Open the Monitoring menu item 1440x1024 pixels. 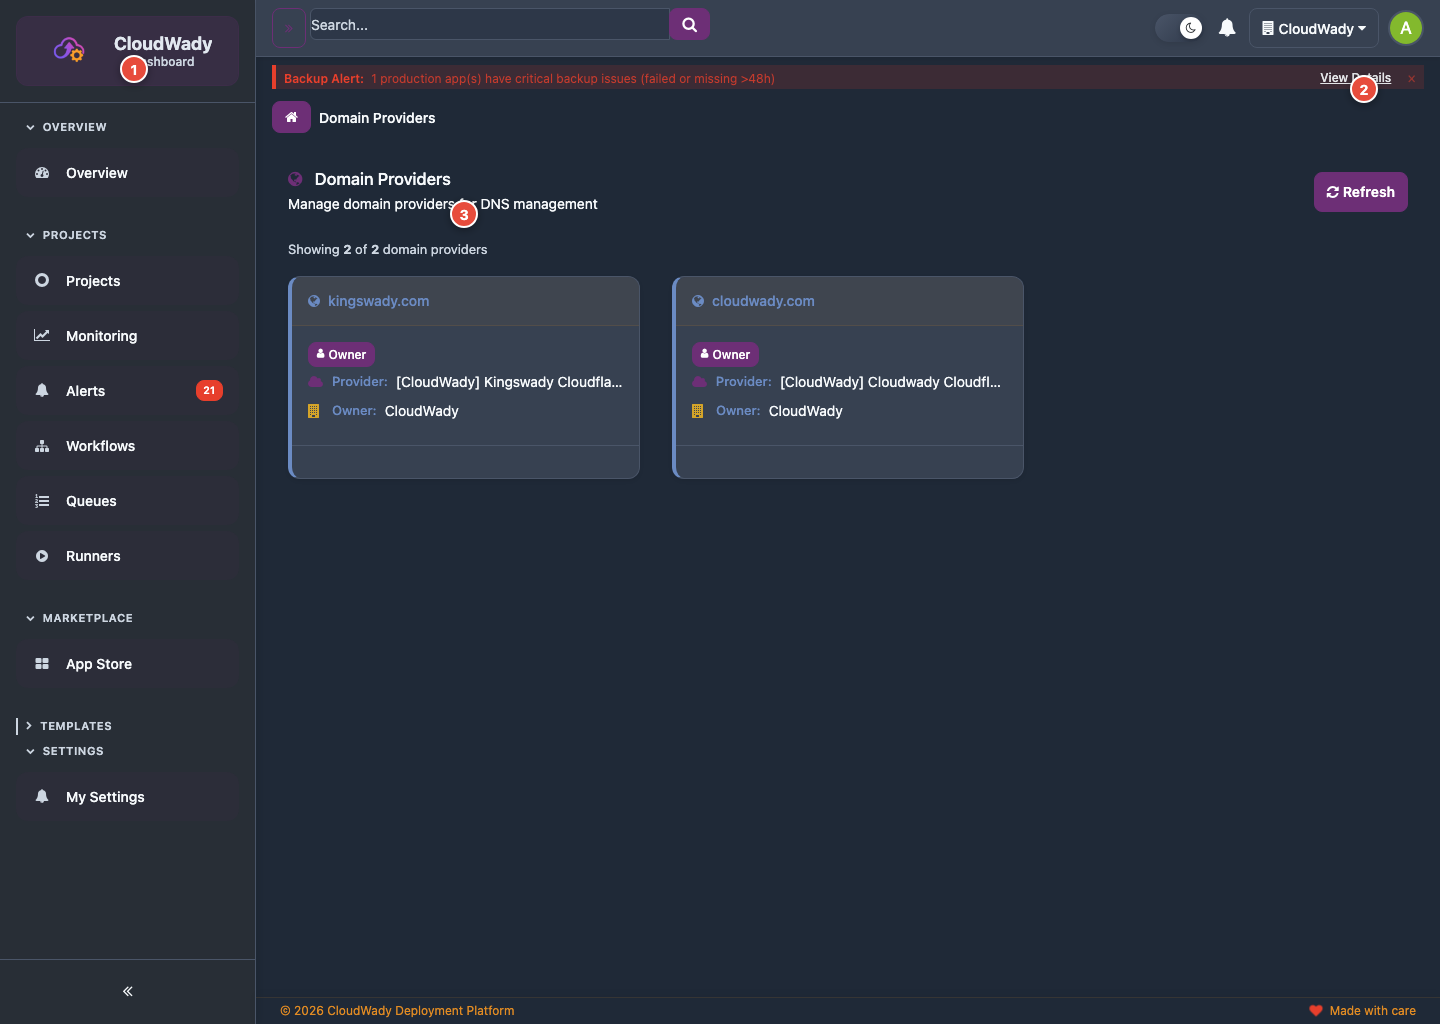point(101,336)
